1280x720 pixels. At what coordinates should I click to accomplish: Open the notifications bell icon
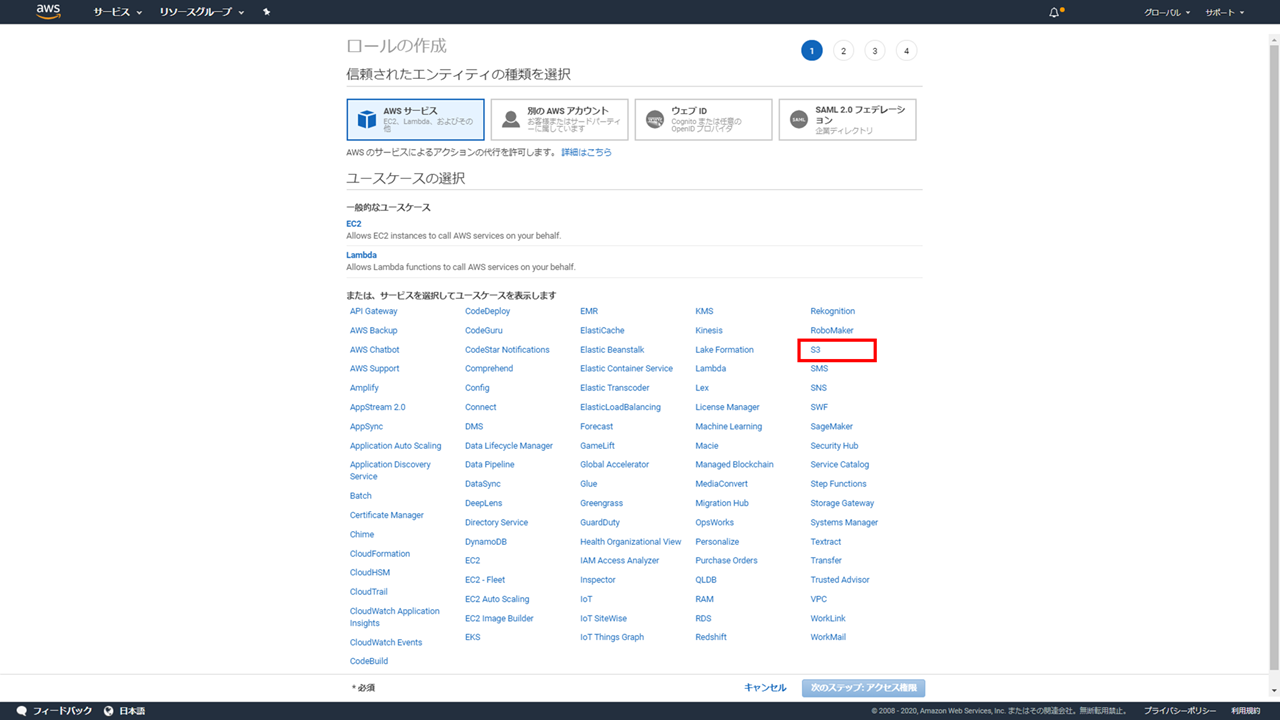coord(1054,12)
